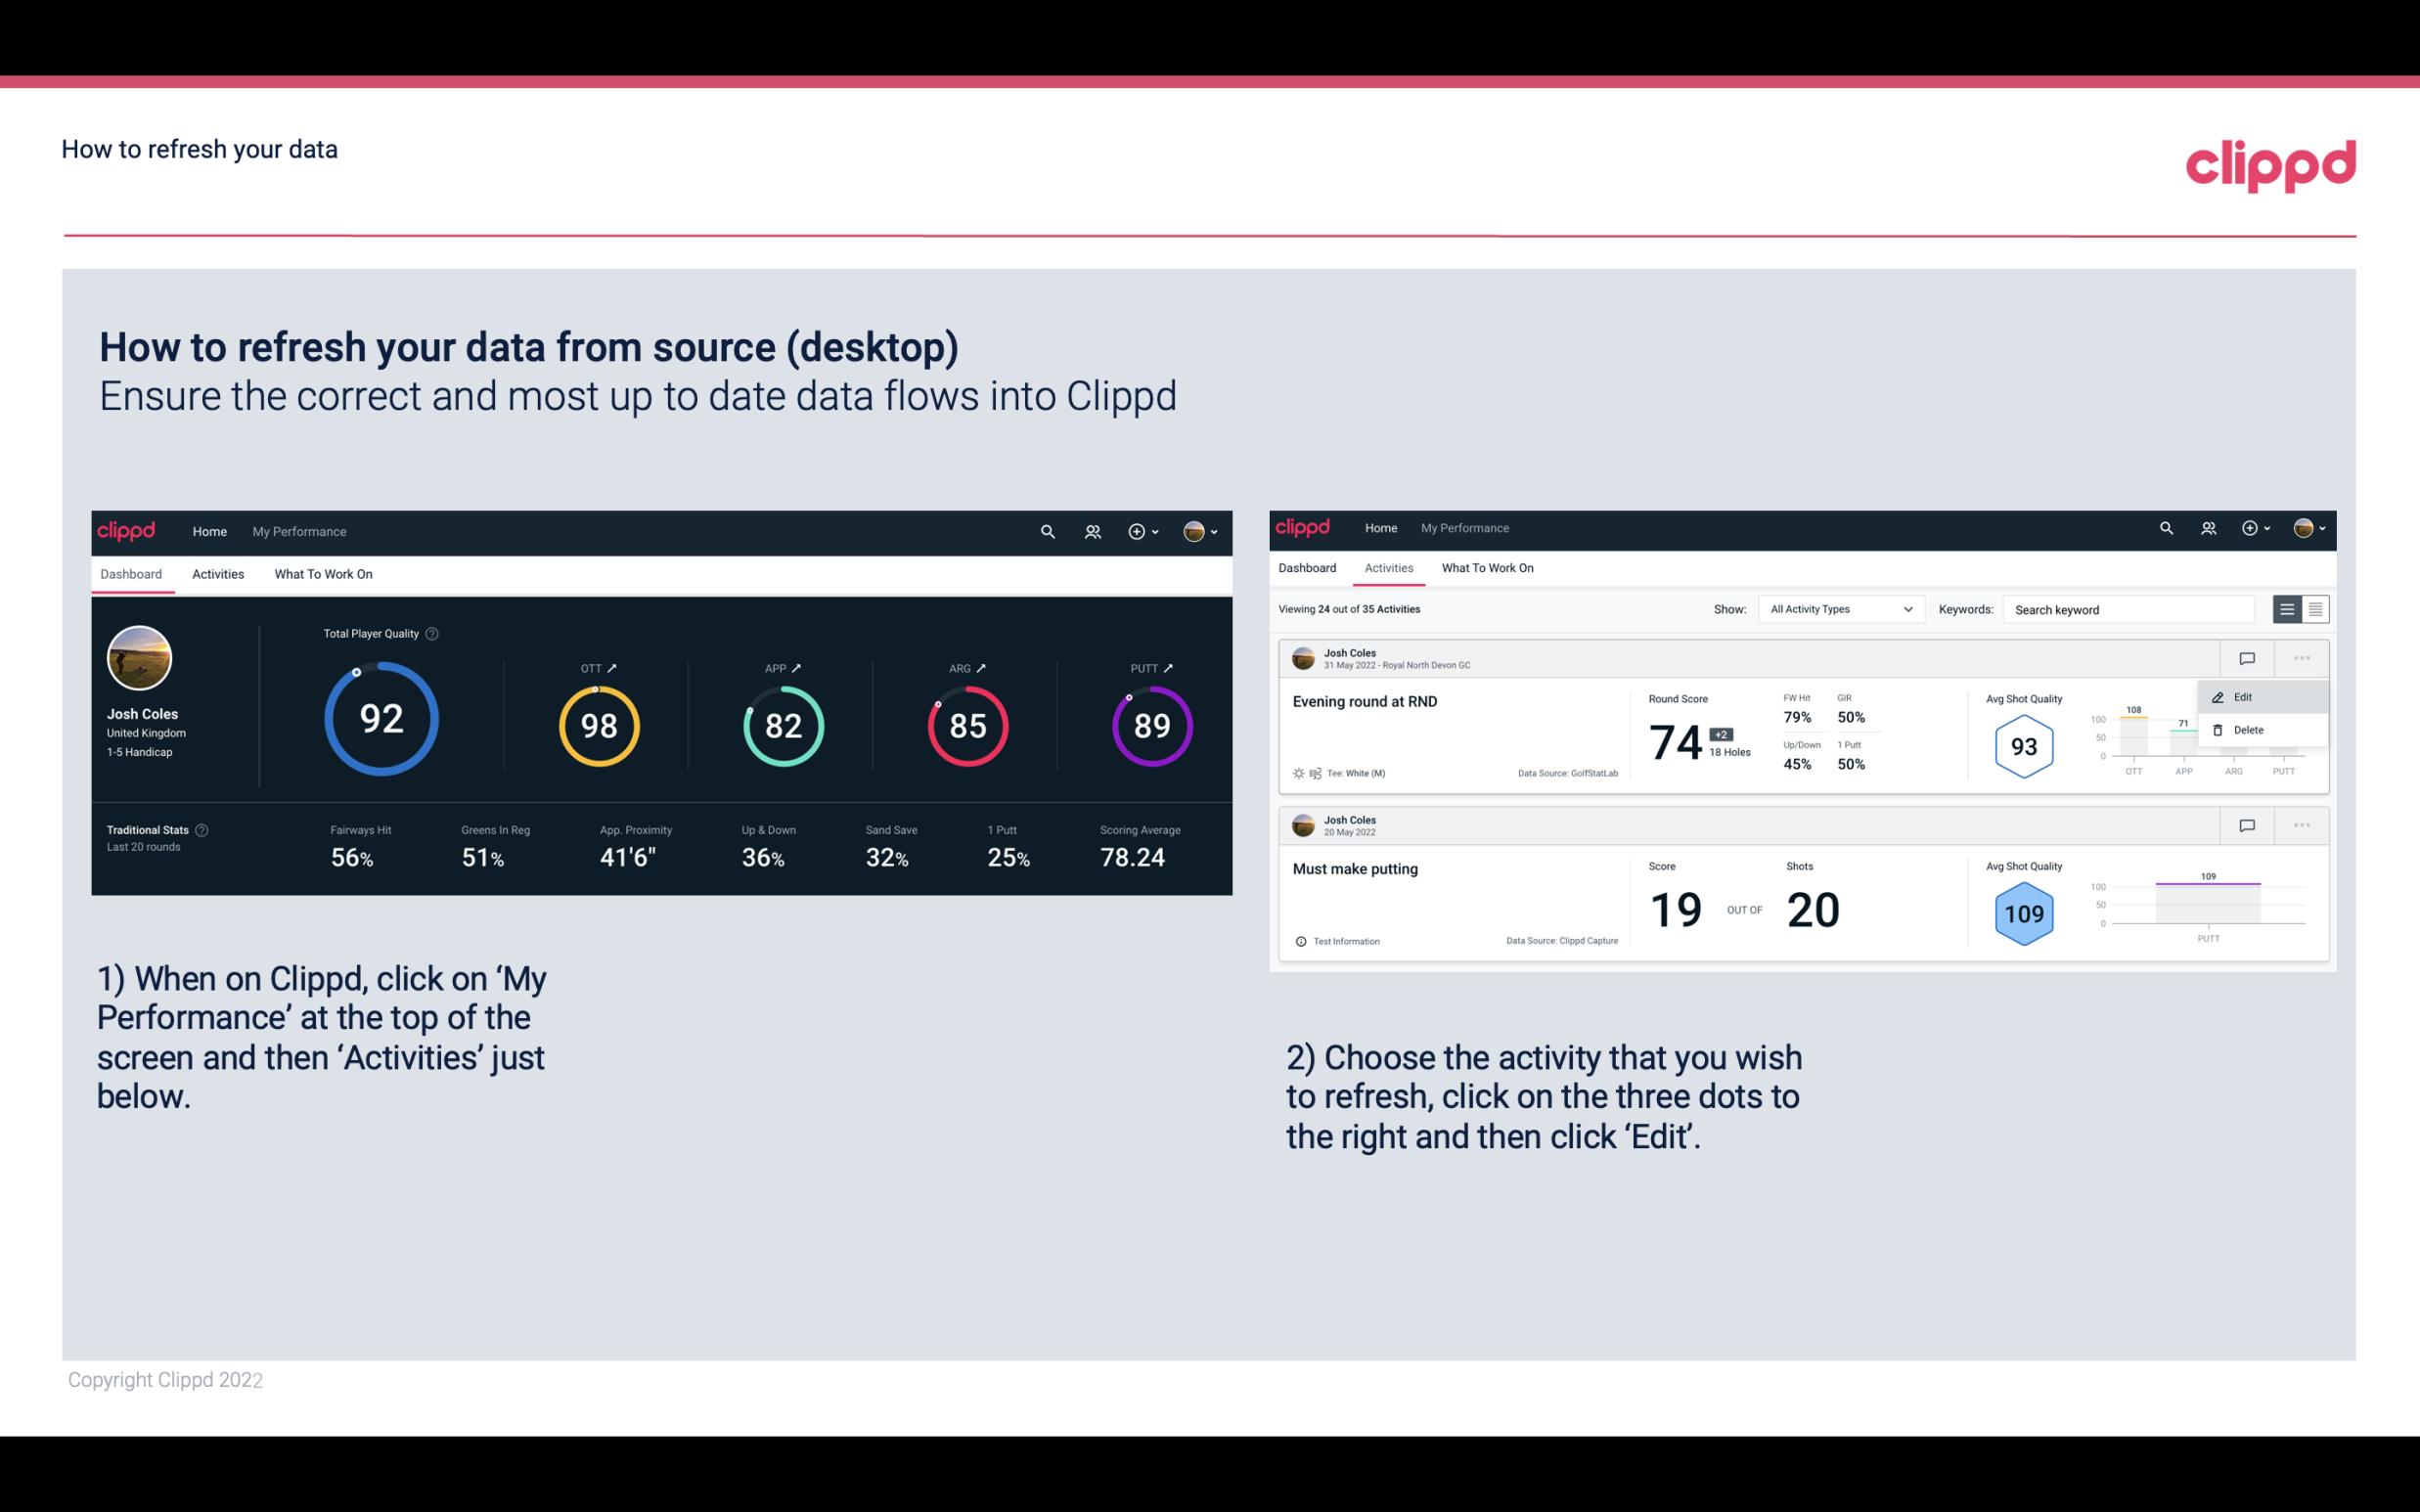This screenshot has width=2420, height=1512.
Task: Click the Dashboard tab left panel
Action: pyautogui.click(x=131, y=573)
